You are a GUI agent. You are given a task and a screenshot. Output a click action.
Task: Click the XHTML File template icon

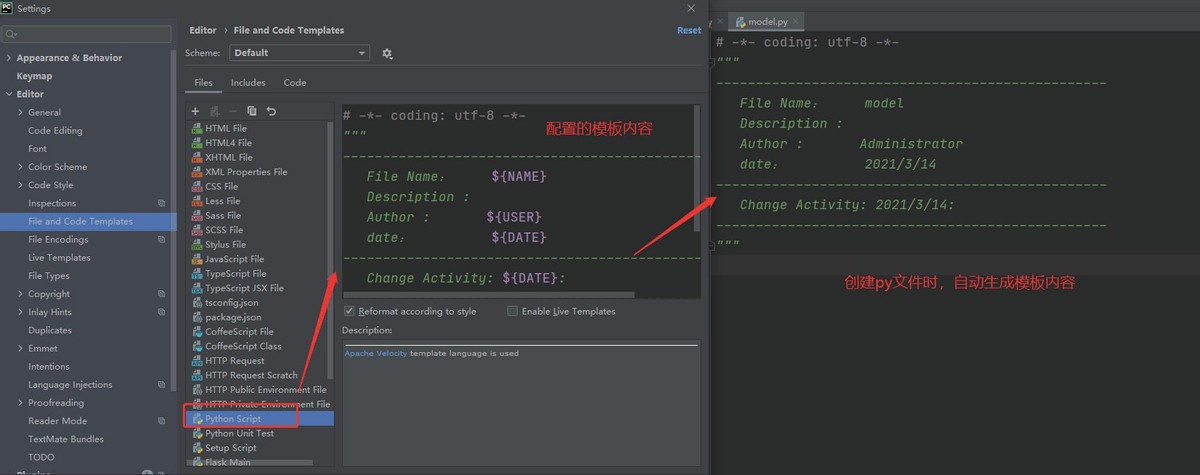197,157
